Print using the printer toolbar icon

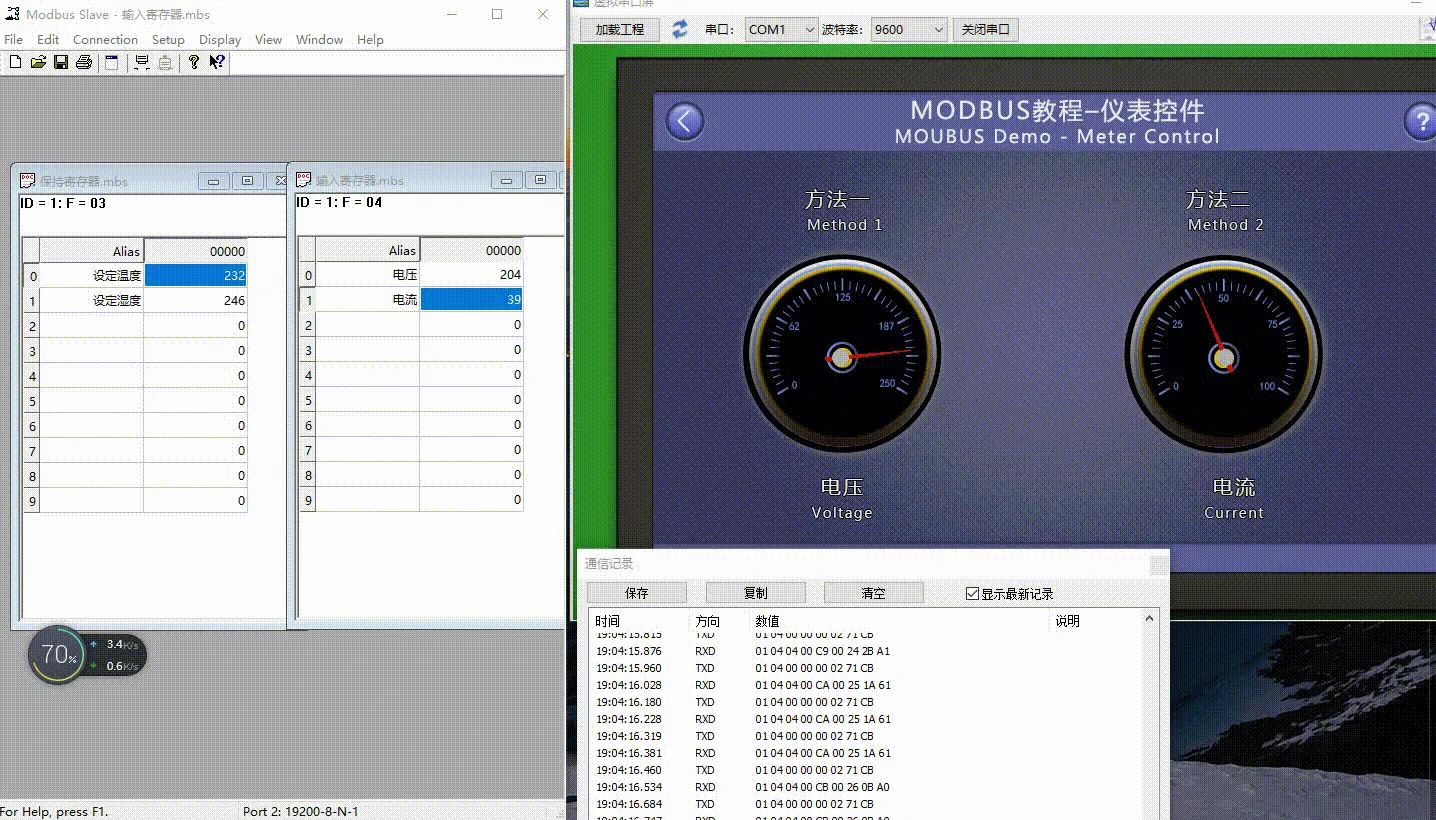coord(85,61)
